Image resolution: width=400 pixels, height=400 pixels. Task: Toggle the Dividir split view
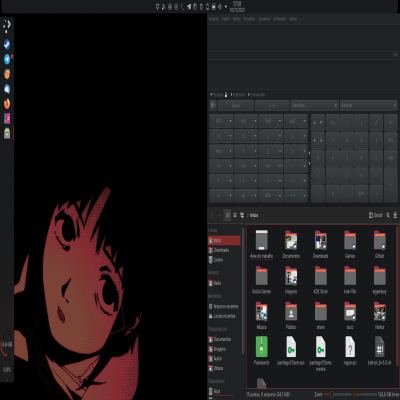(376, 215)
